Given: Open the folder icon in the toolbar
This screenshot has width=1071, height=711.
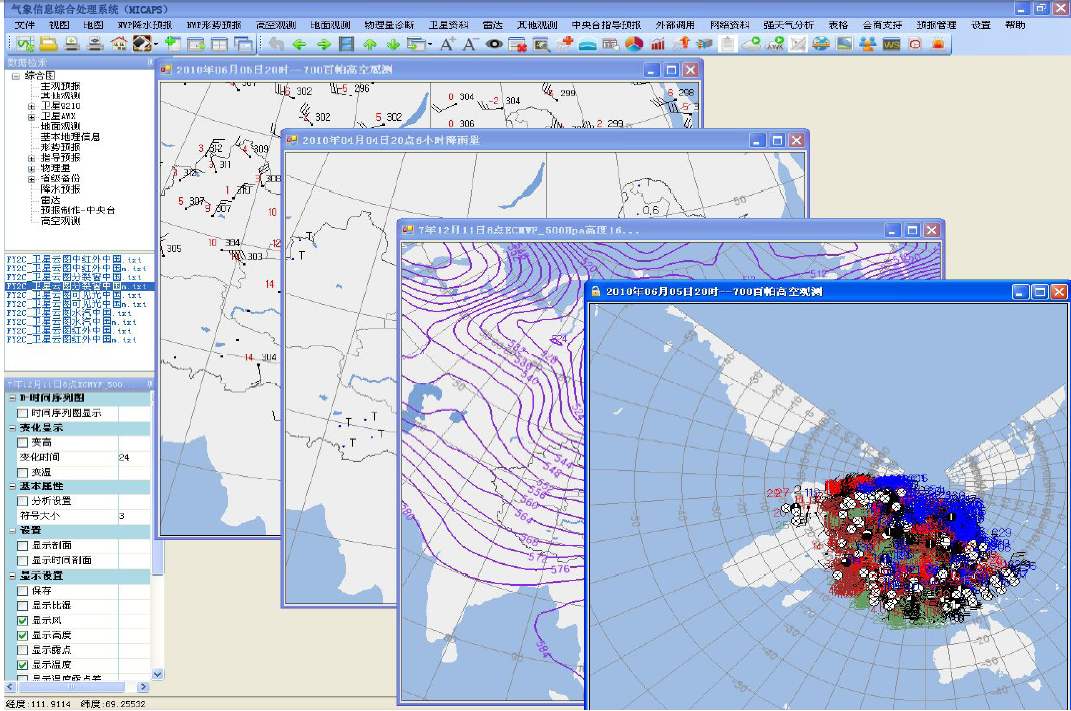Looking at the screenshot, I should point(48,44).
